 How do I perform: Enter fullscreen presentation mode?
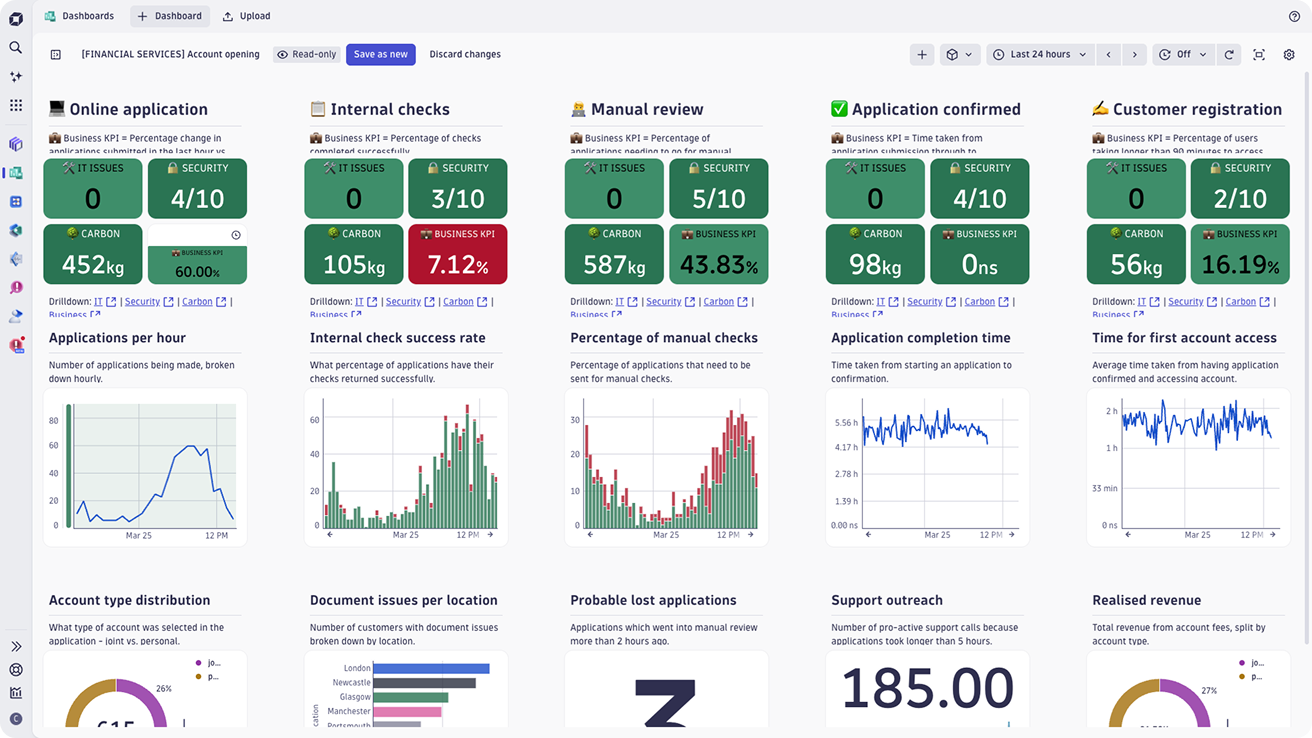click(1259, 55)
